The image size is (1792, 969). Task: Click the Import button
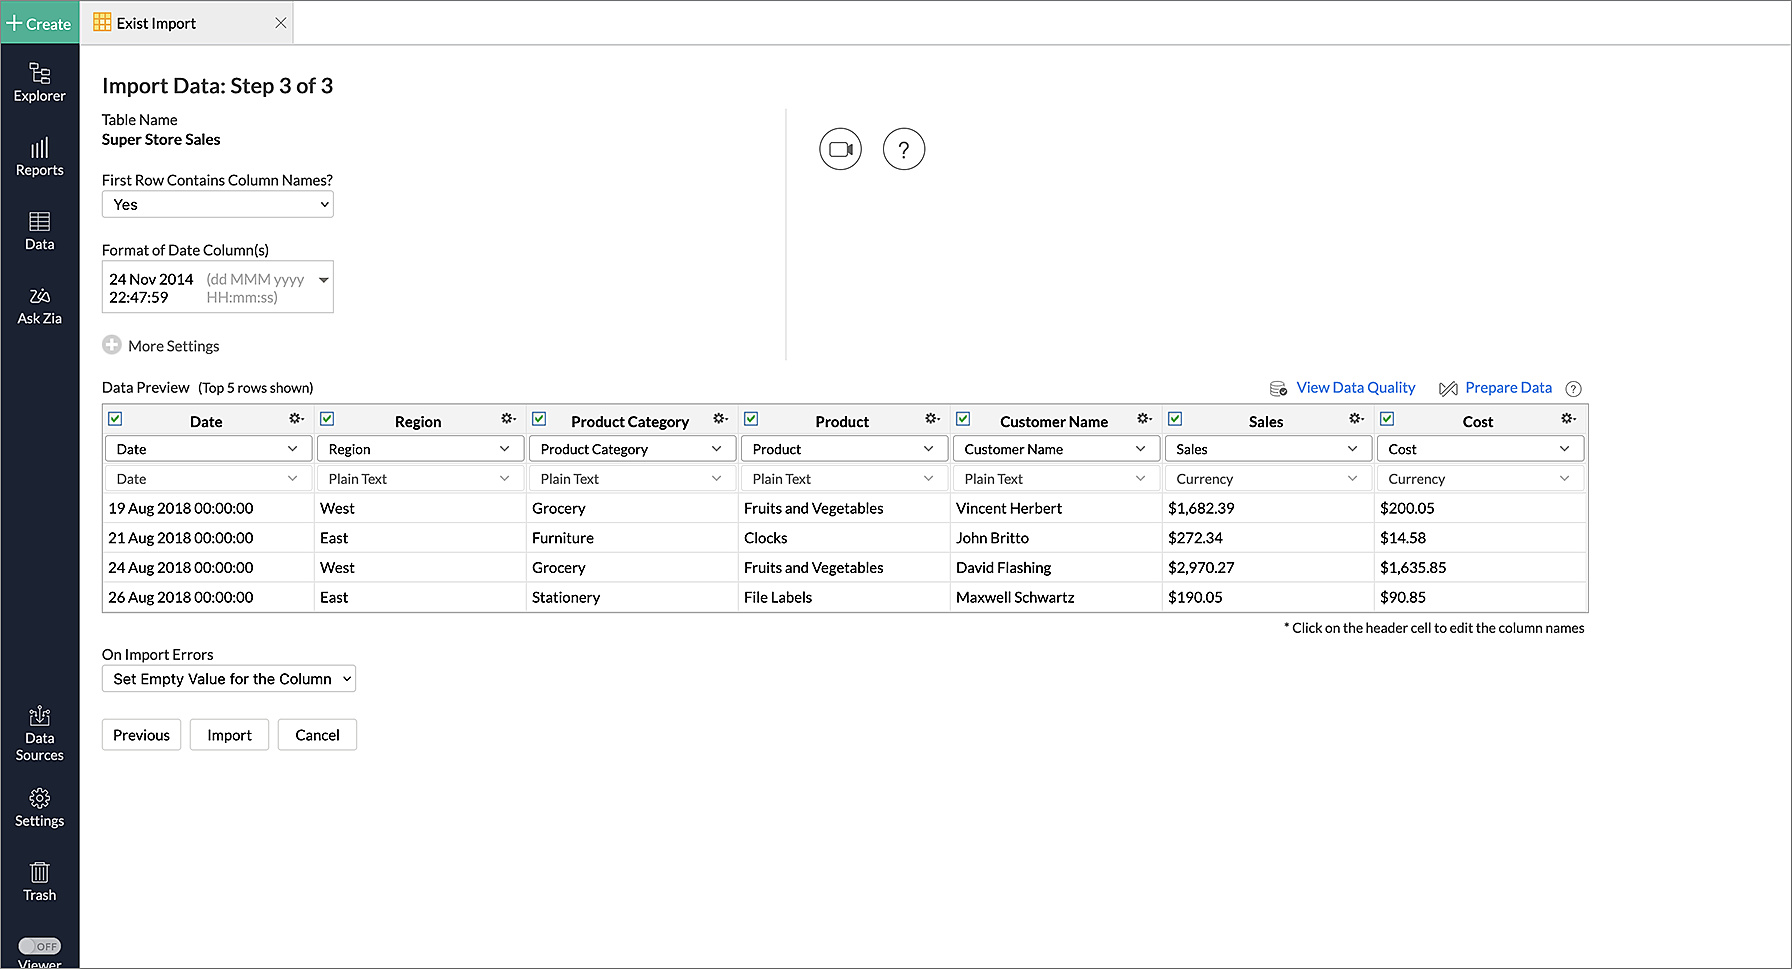tap(229, 735)
